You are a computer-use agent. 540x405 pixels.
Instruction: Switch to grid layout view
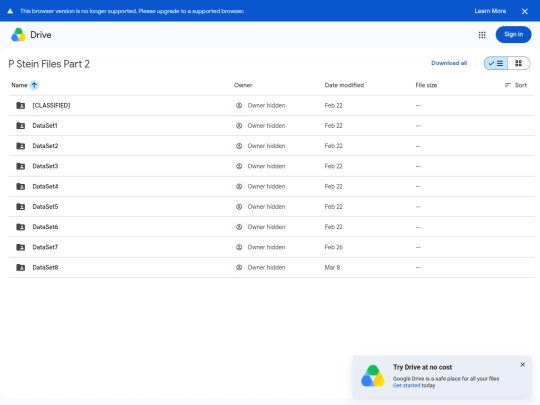pyautogui.click(x=518, y=63)
